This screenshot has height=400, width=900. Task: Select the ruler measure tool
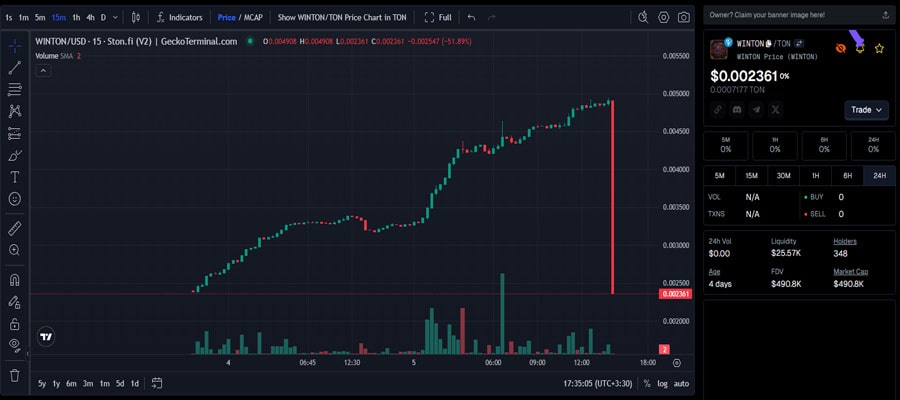tap(15, 229)
